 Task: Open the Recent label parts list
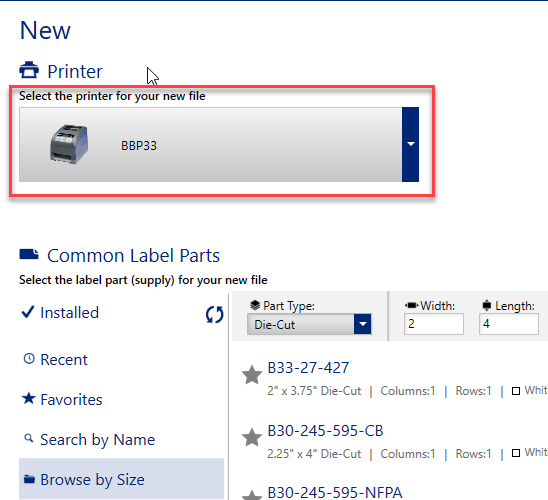pos(64,360)
